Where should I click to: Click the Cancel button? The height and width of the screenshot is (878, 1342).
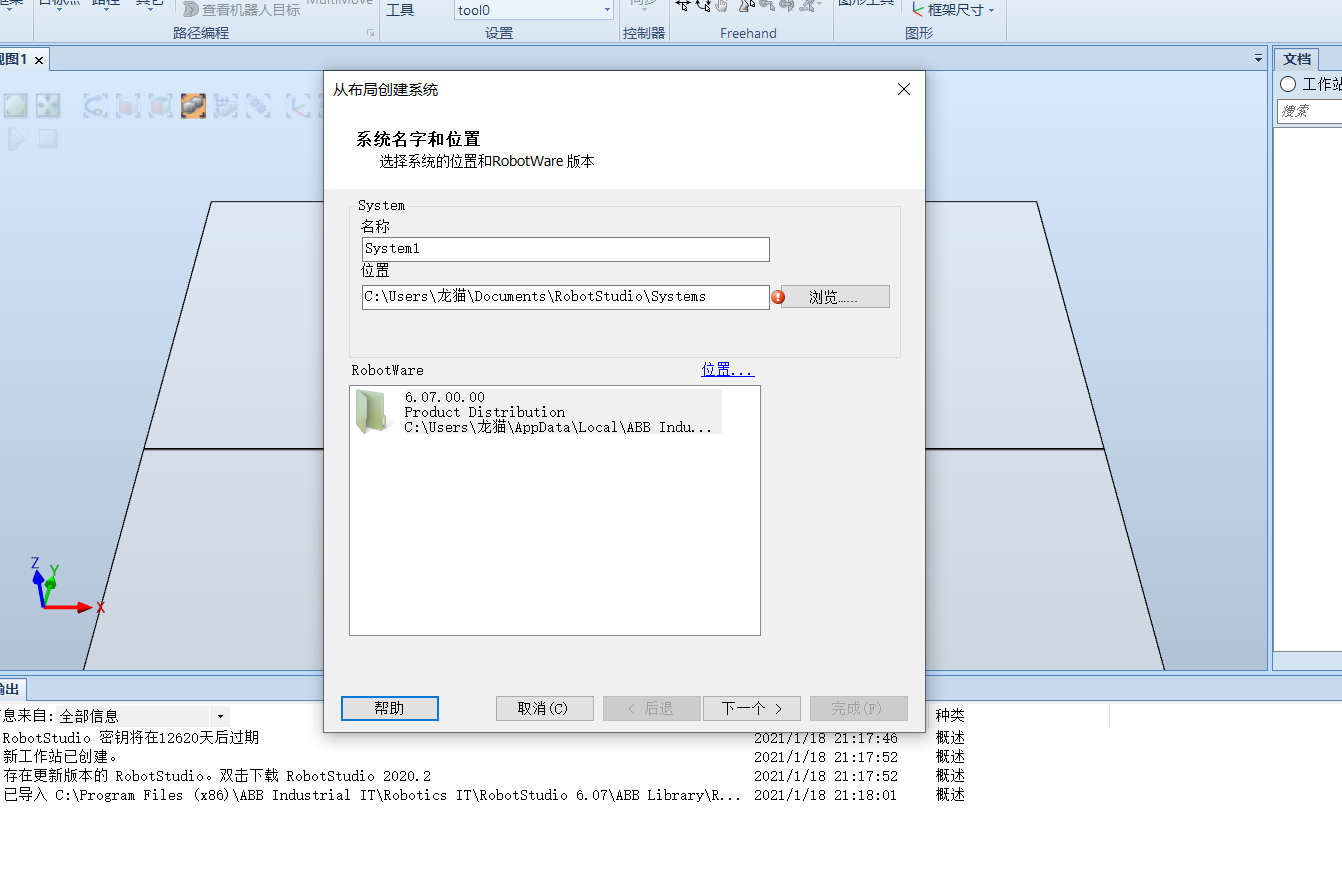pyautogui.click(x=545, y=708)
